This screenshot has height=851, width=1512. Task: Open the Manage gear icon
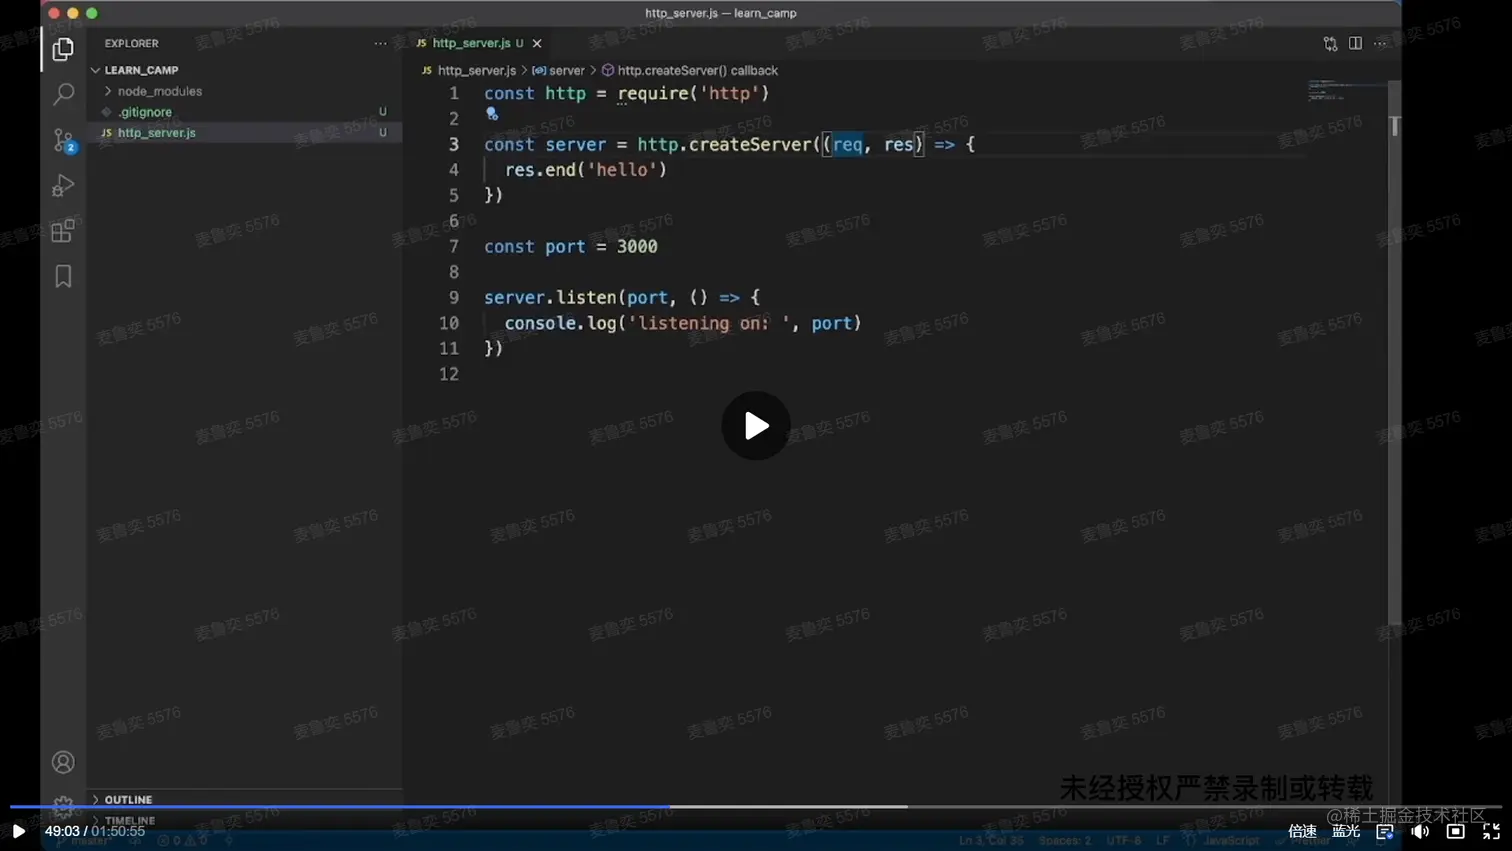click(63, 806)
